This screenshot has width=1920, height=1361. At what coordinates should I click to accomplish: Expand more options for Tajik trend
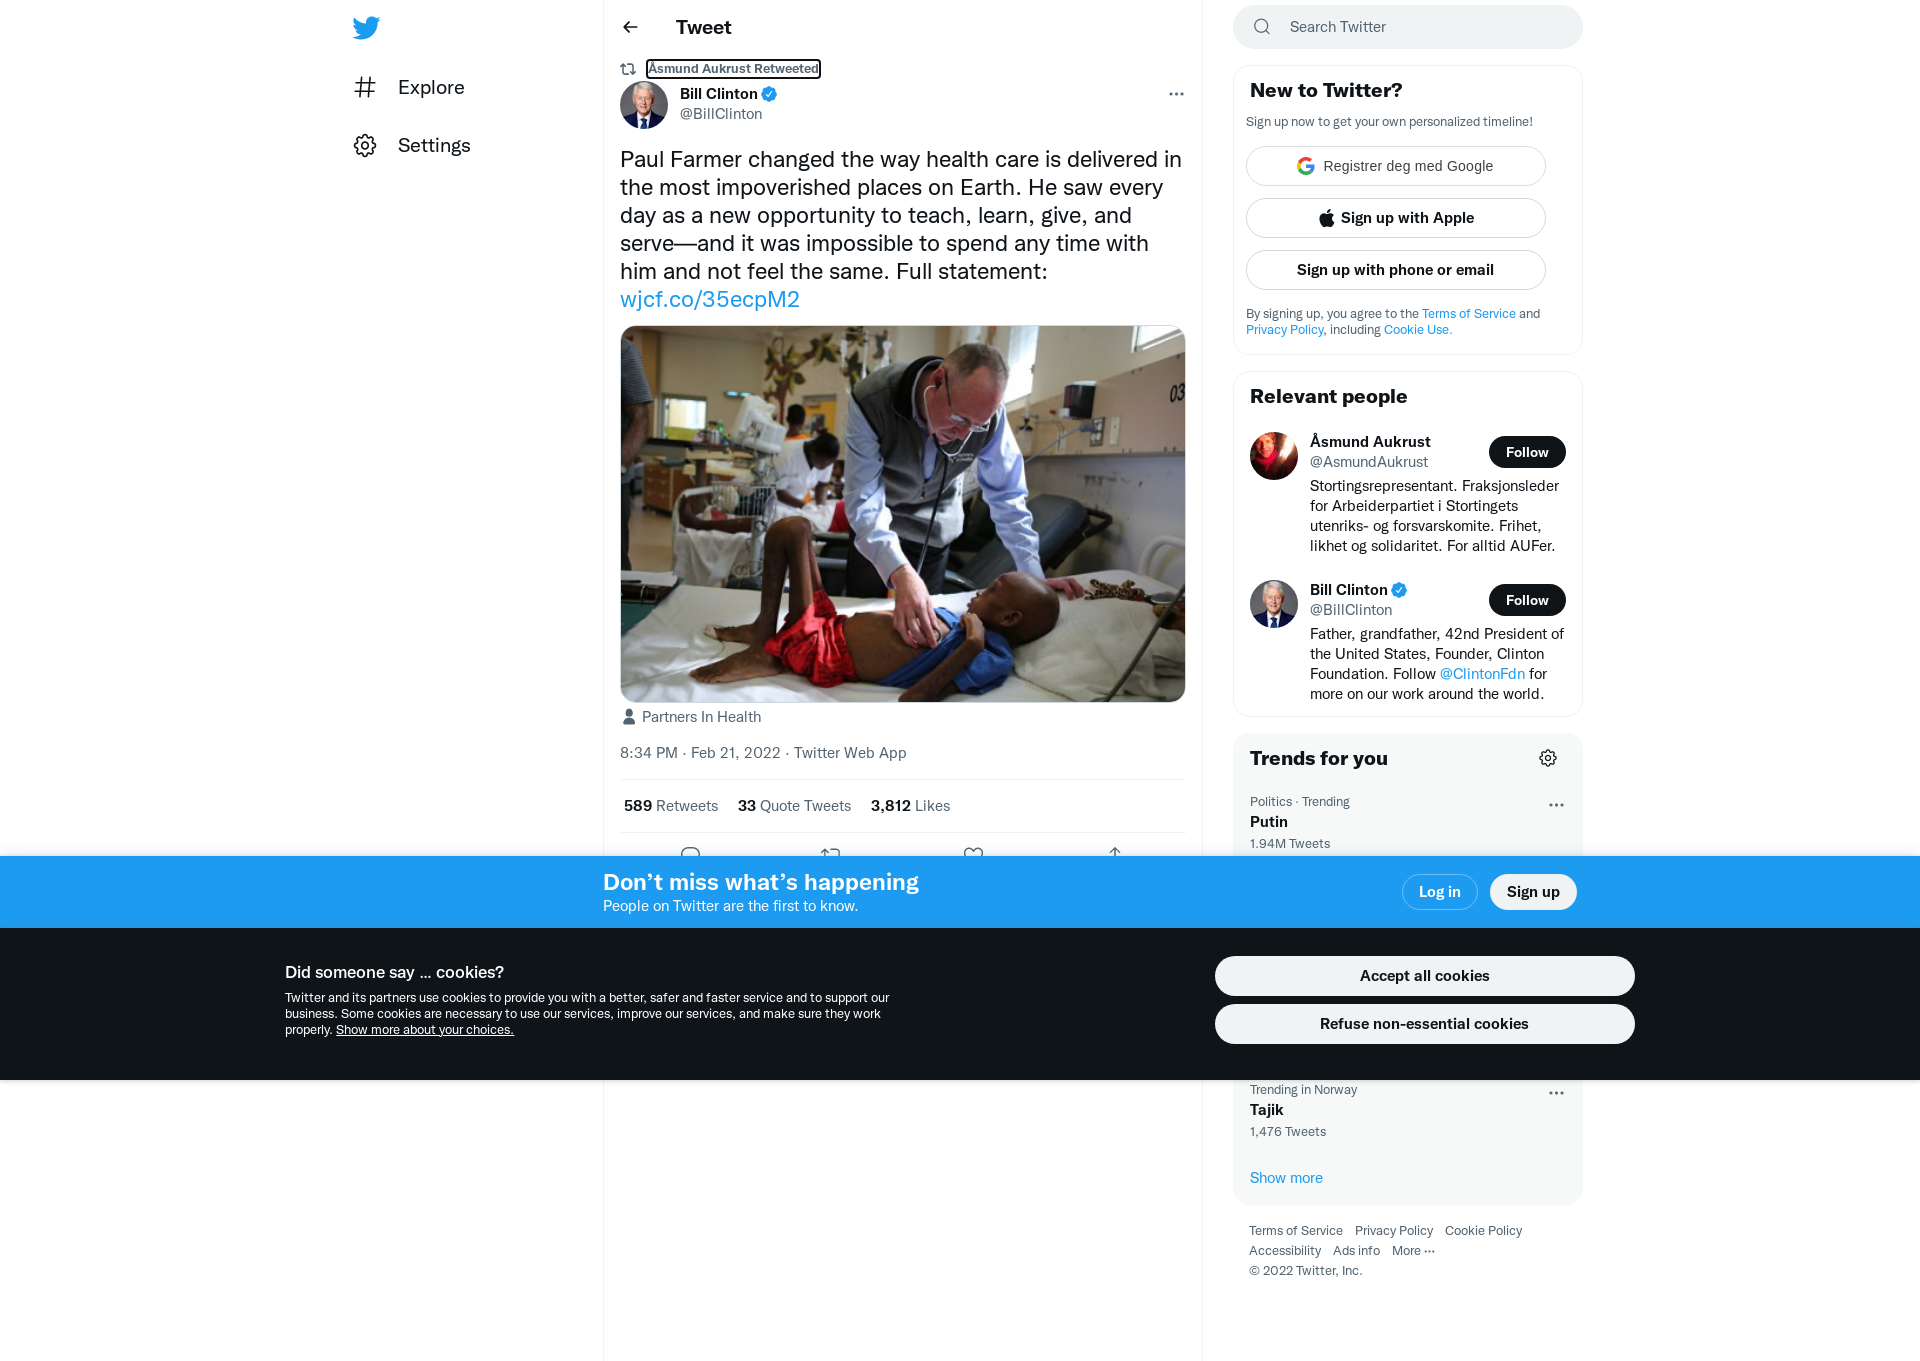1556,1093
